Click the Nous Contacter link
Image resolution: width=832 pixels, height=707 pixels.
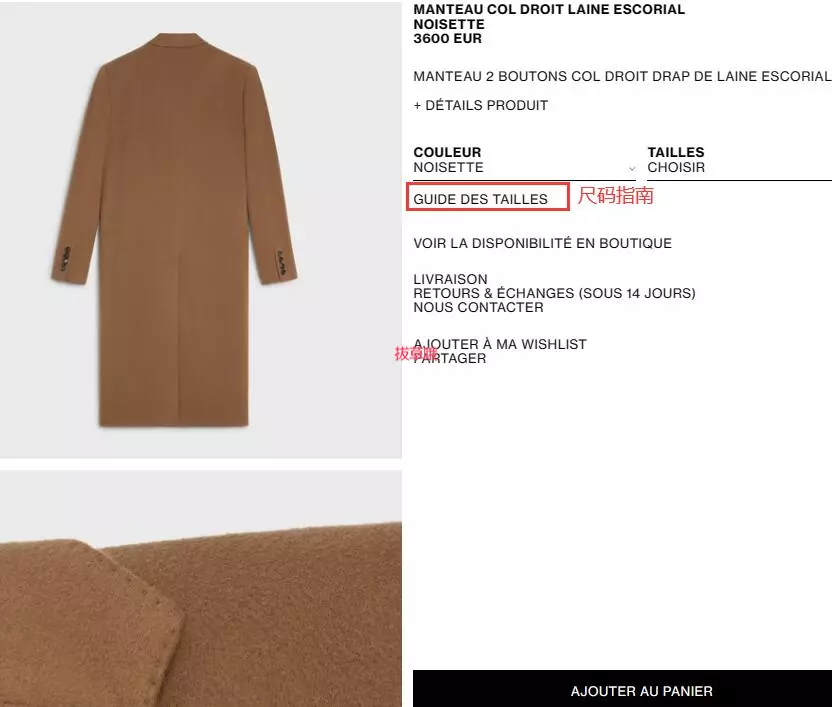click(478, 307)
